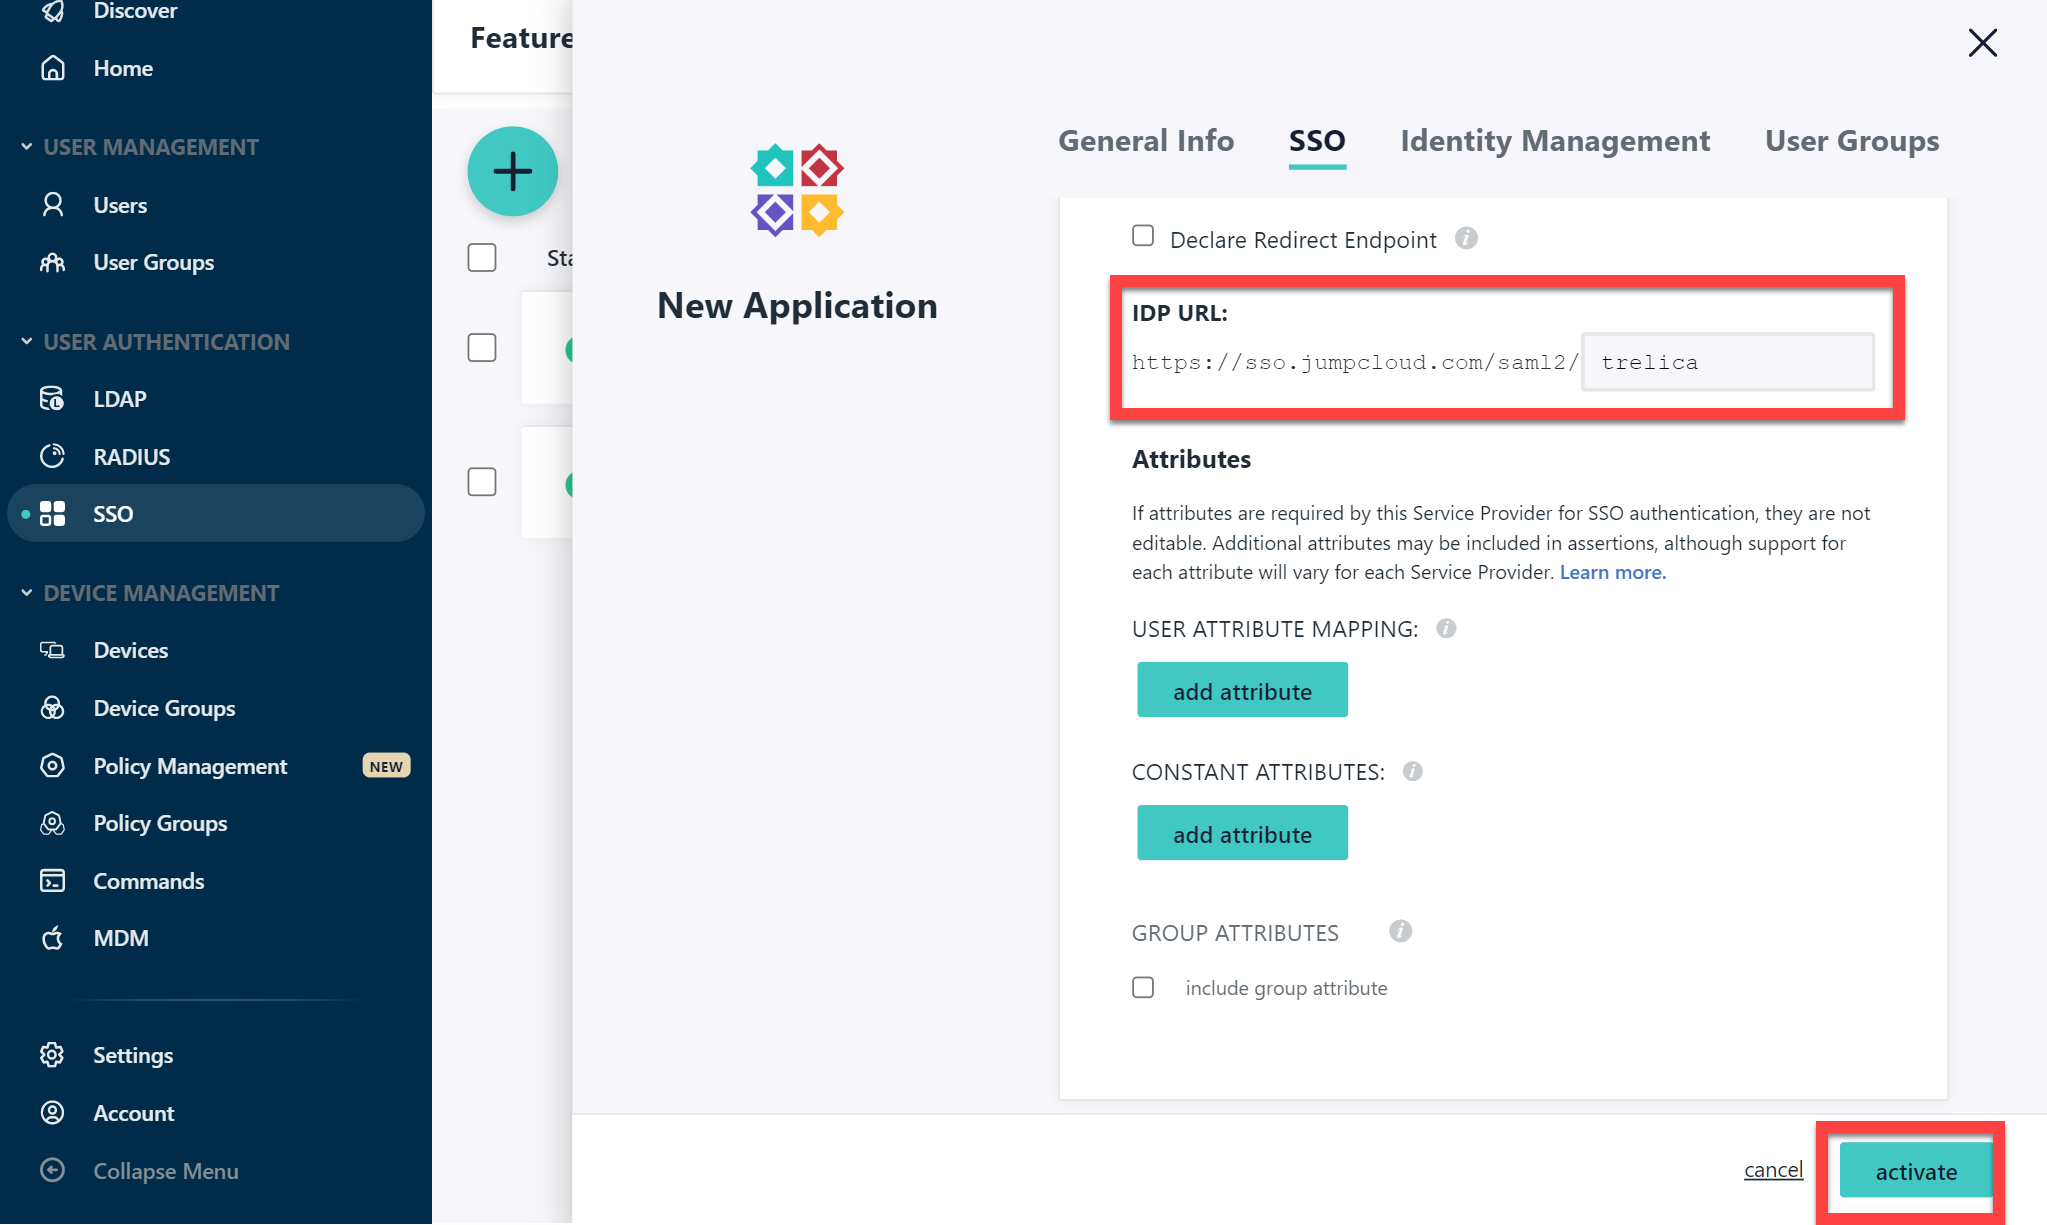
Task: Click info icon next to Declare Redirect Endpoint
Action: click(x=1466, y=238)
